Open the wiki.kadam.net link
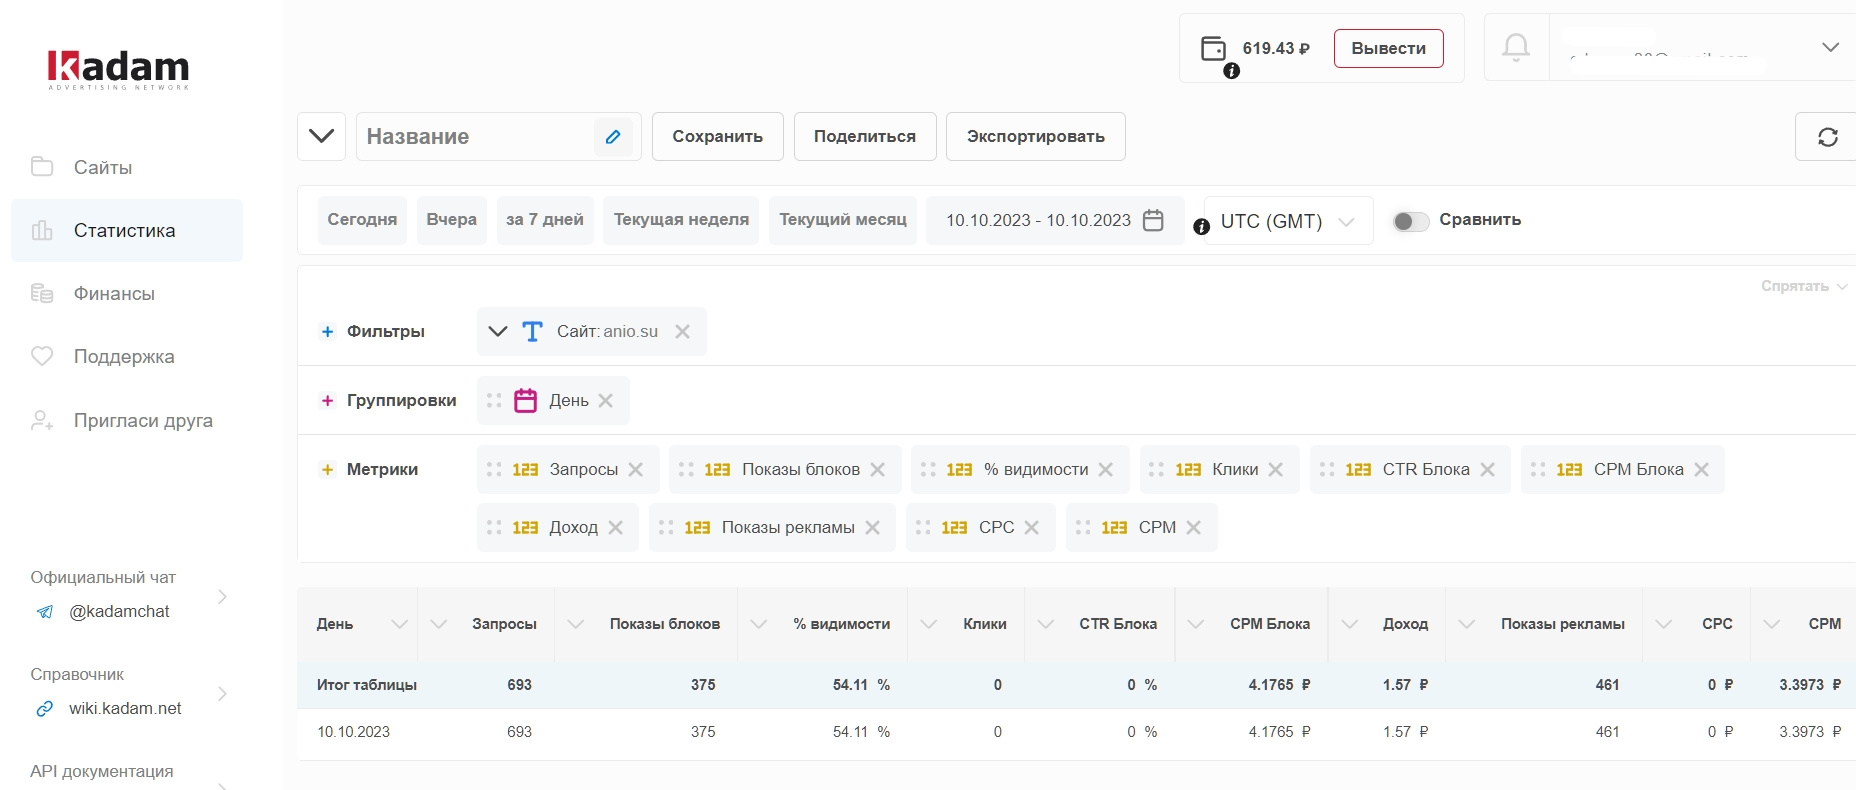This screenshot has height=790, width=1856. coord(125,708)
